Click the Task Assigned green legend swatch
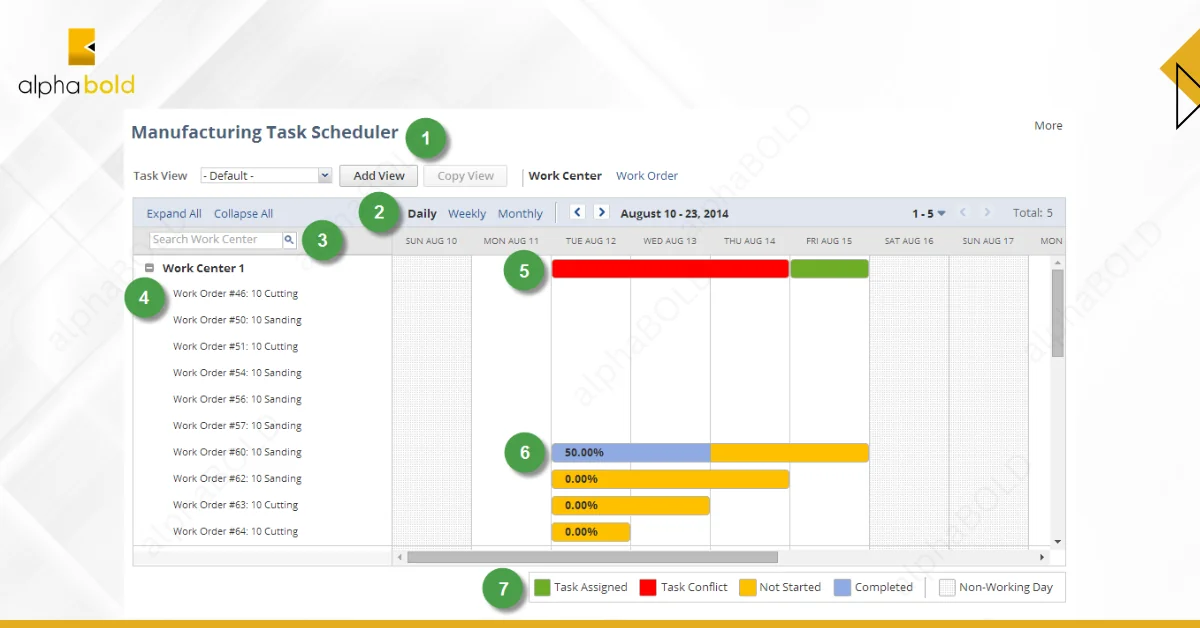This screenshot has width=1200, height=628. coord(542,587)
